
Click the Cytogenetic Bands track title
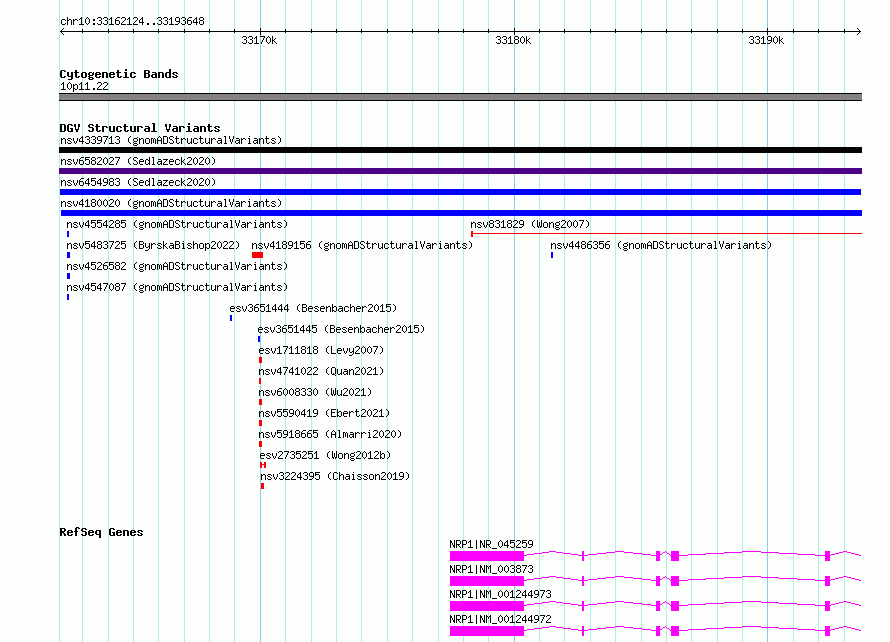tap(119, 74)
